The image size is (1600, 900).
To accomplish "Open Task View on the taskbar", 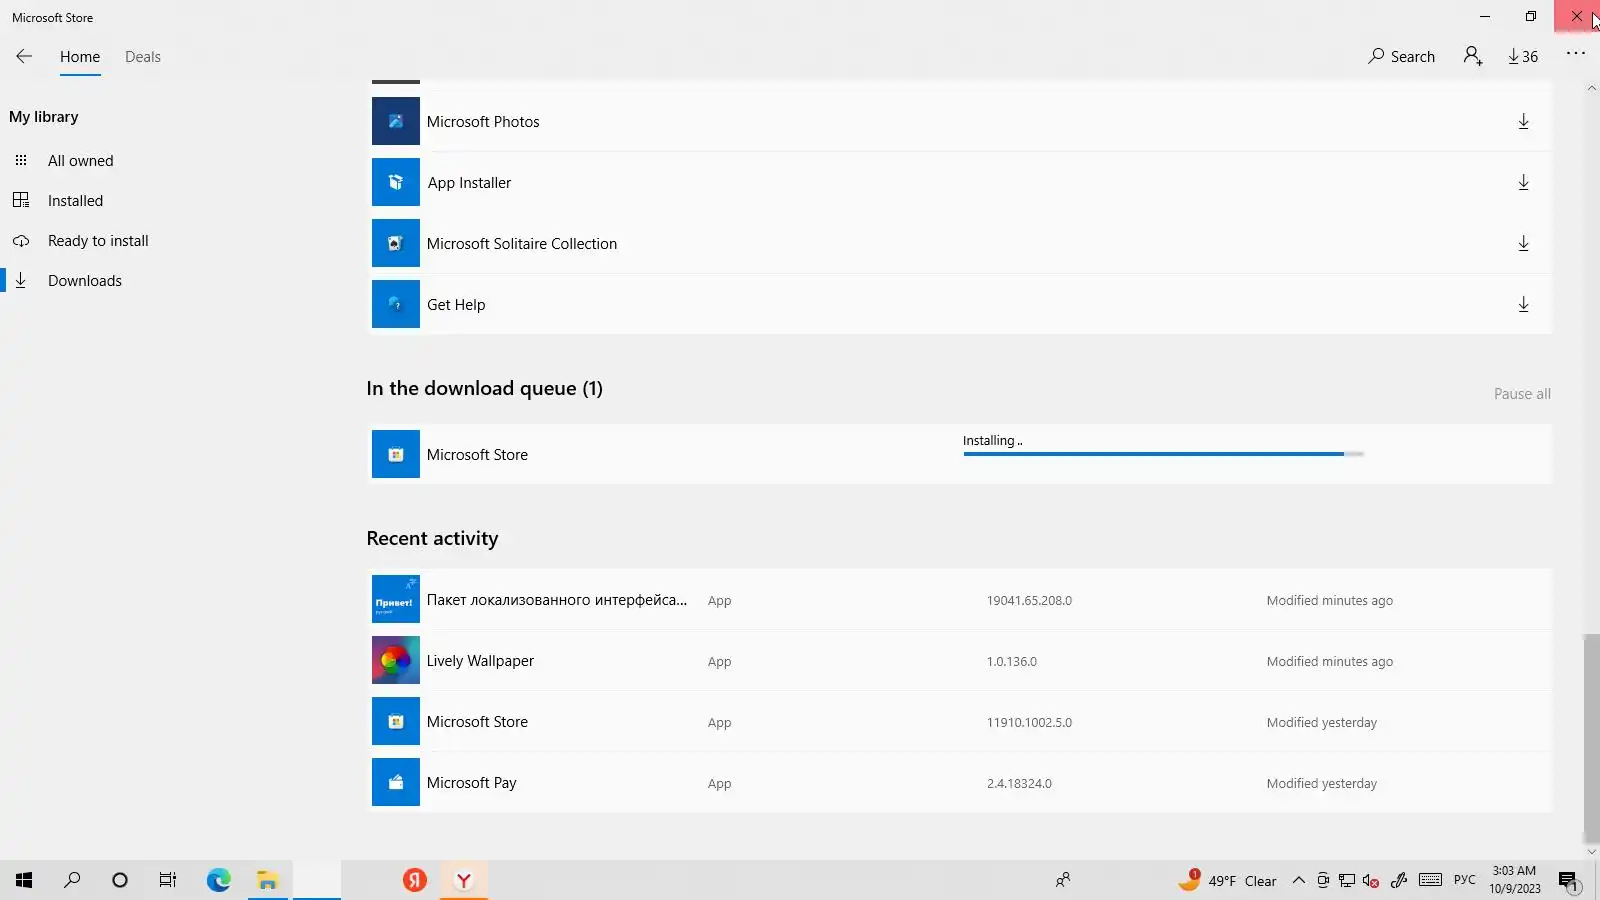I will click(168, 880).
